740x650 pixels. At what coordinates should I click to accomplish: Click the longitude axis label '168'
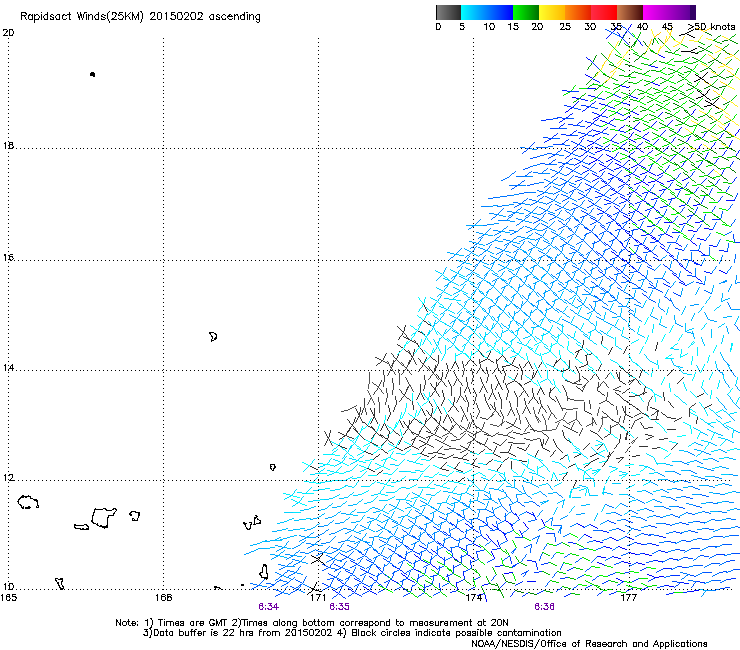[x=163, y=598]
